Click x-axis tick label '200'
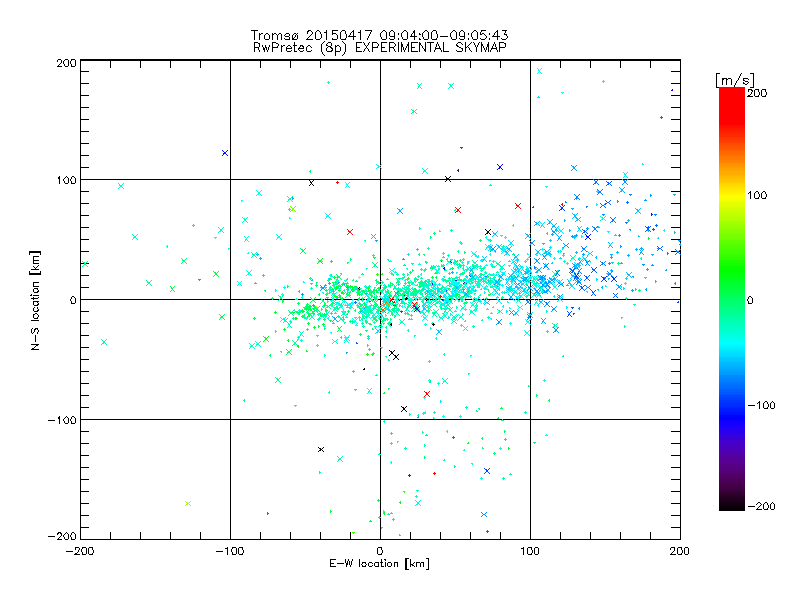 click(680, 551)
